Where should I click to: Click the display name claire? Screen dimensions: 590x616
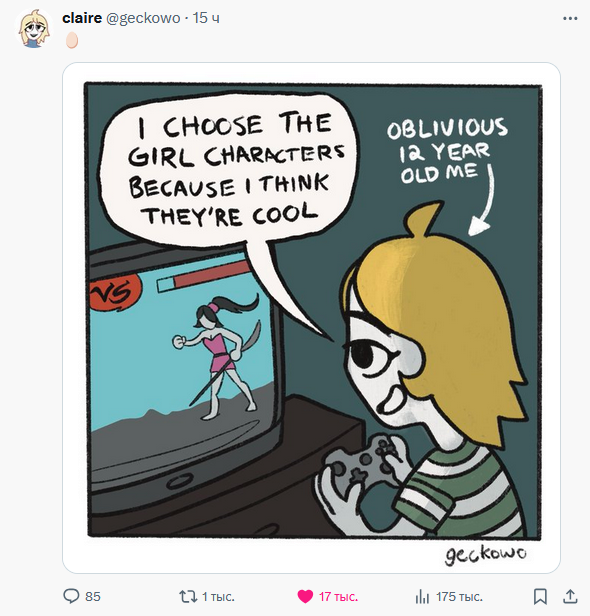(x=82, y=18)
